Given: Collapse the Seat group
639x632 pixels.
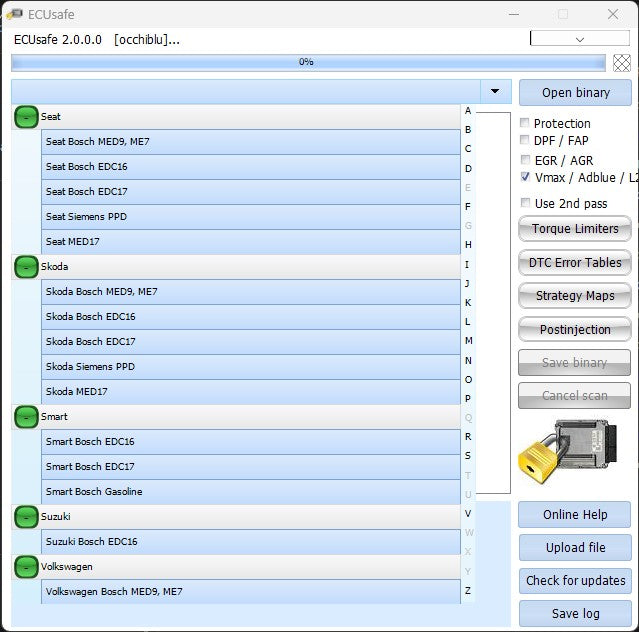Looking at the screenshot, I should [26, 117].
